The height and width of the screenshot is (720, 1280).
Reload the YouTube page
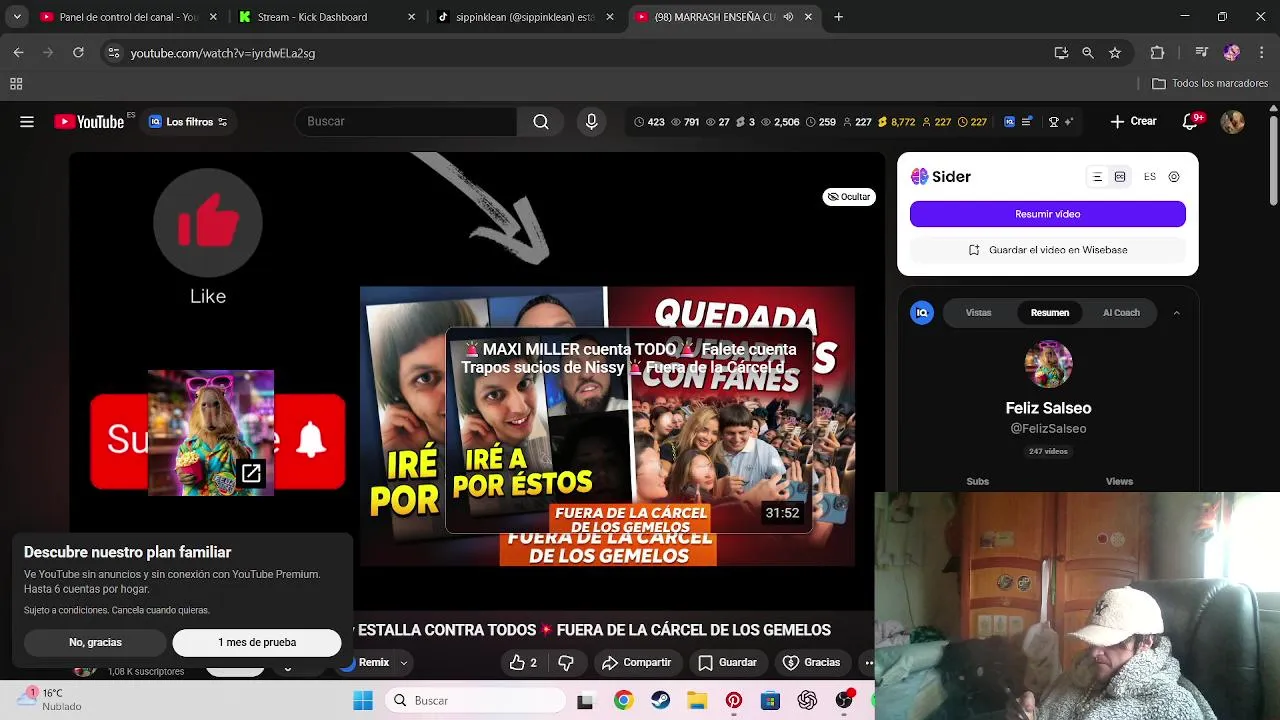(x=78, y=53)
